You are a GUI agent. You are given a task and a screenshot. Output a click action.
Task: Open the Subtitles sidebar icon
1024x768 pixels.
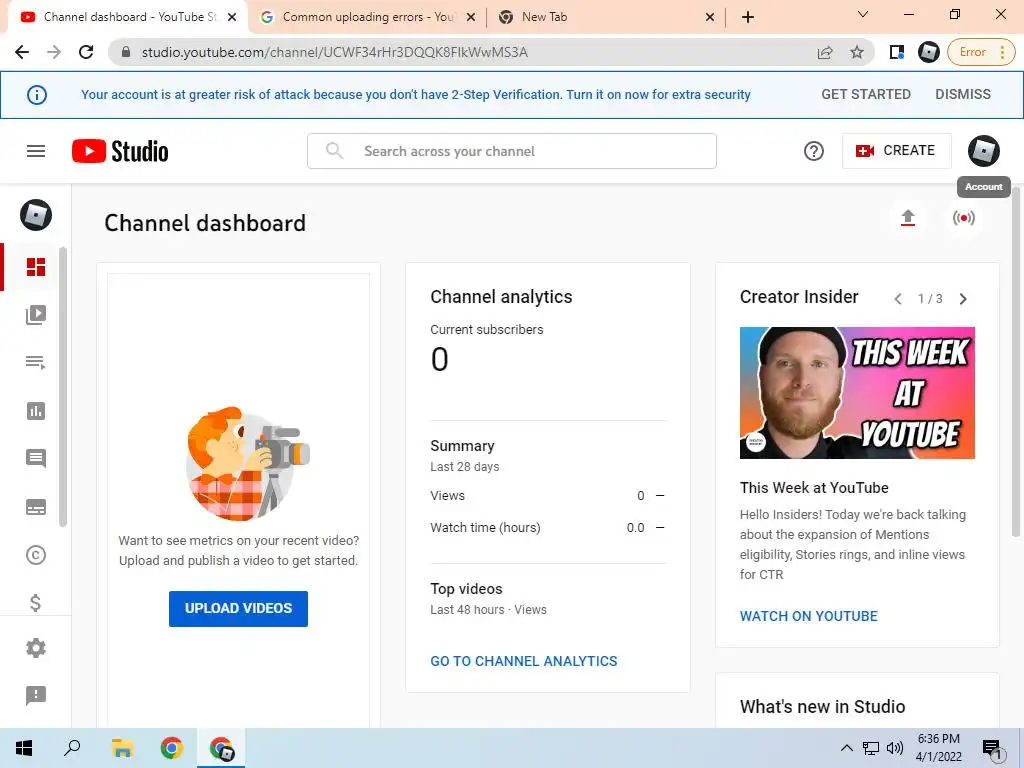point(36,507)
